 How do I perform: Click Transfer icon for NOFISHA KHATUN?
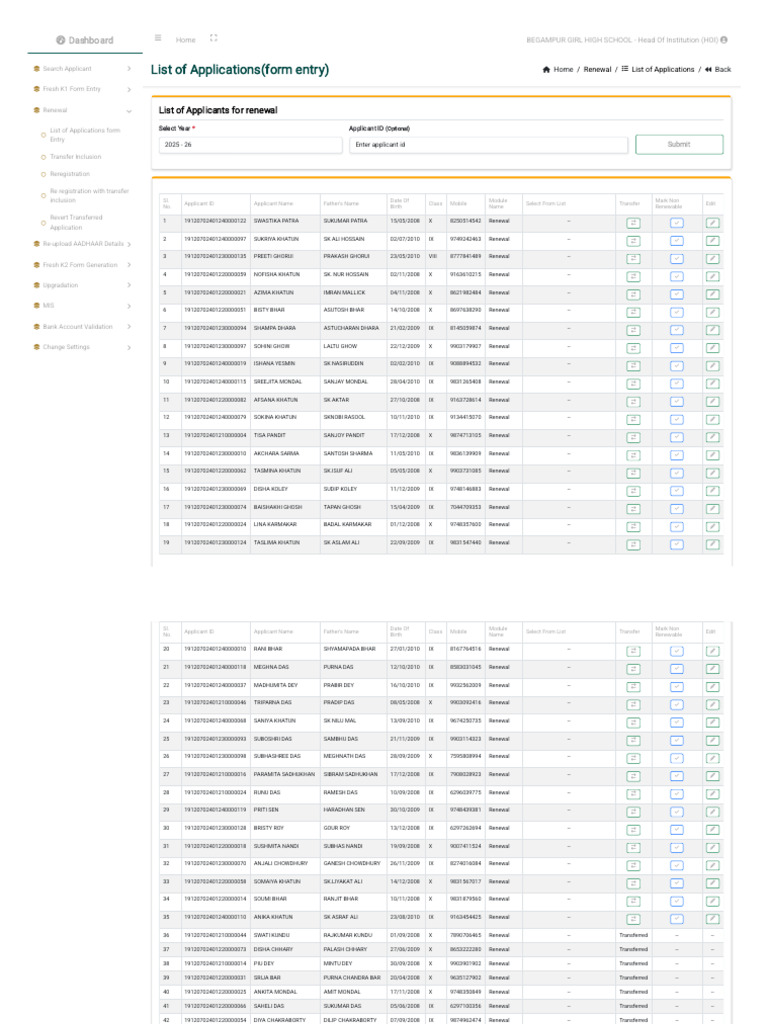(633, 276)
